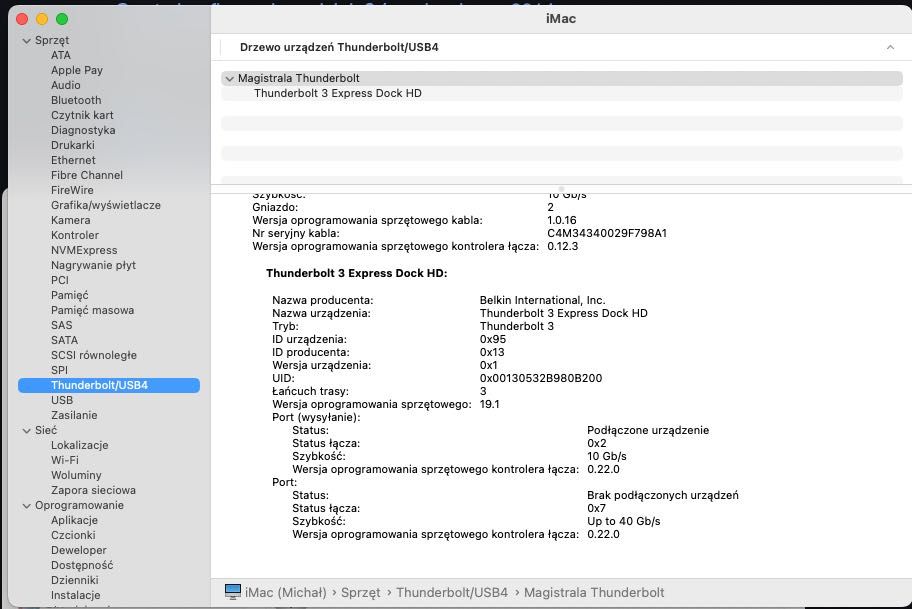Select Instalacje in the sidebar
The width and height of the screenshot is (912, 609).
pyautogui.click(x=76, y=595)
